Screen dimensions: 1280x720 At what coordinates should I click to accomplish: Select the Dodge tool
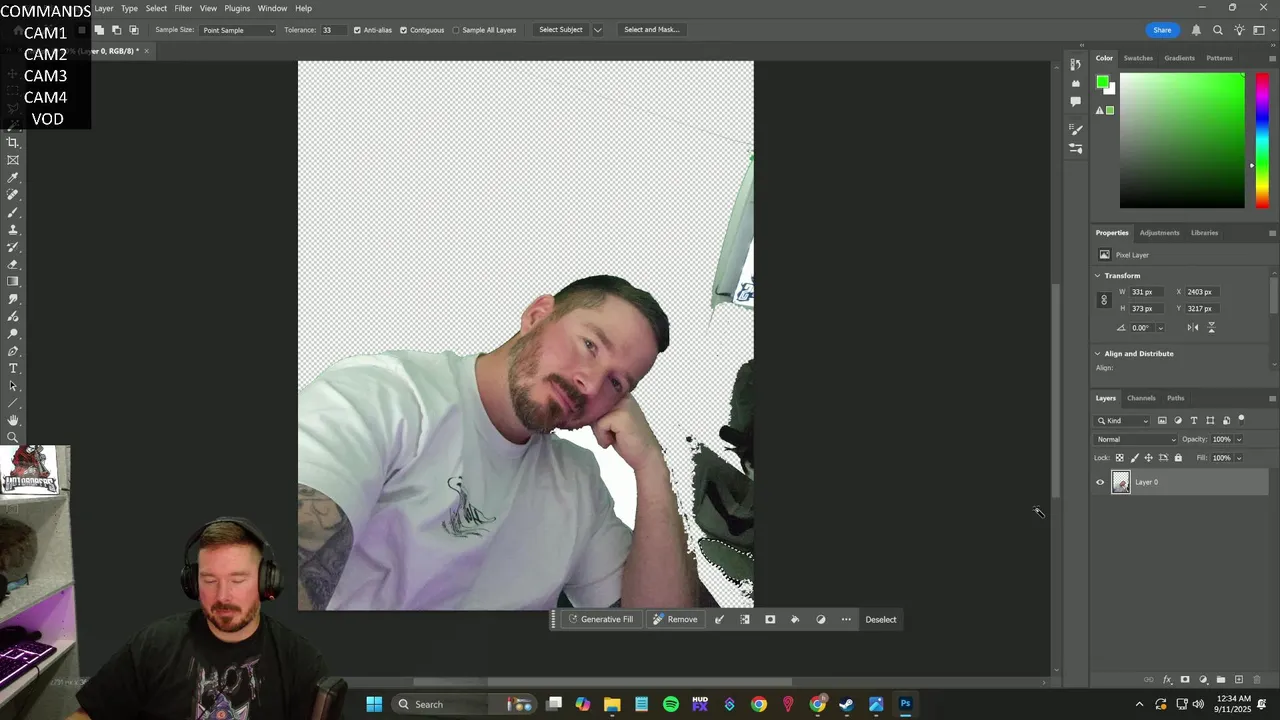13,334
